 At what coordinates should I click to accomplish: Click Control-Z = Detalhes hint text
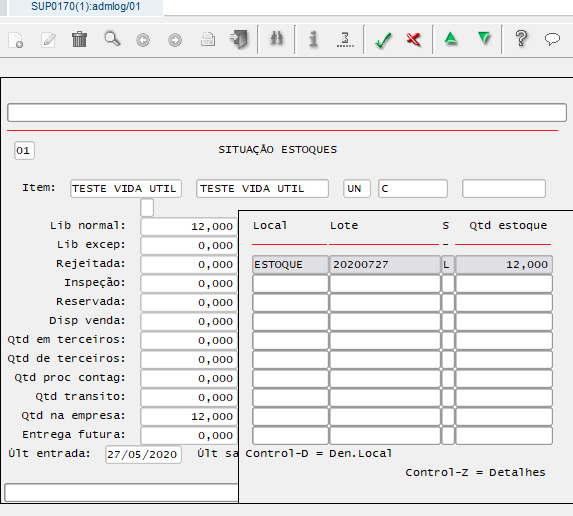click(x=475, y=473)
